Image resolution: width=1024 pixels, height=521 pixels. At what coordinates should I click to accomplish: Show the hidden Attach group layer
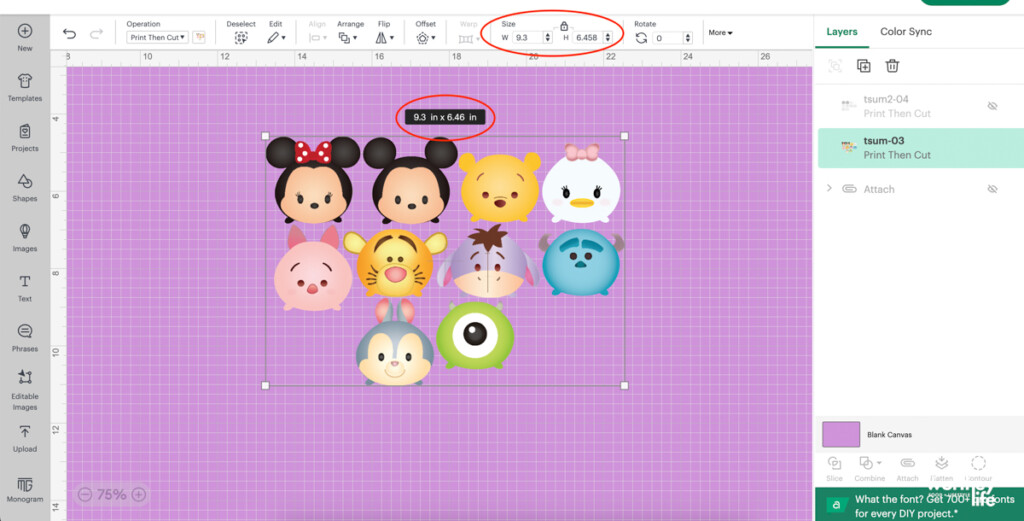click(992, 189)
